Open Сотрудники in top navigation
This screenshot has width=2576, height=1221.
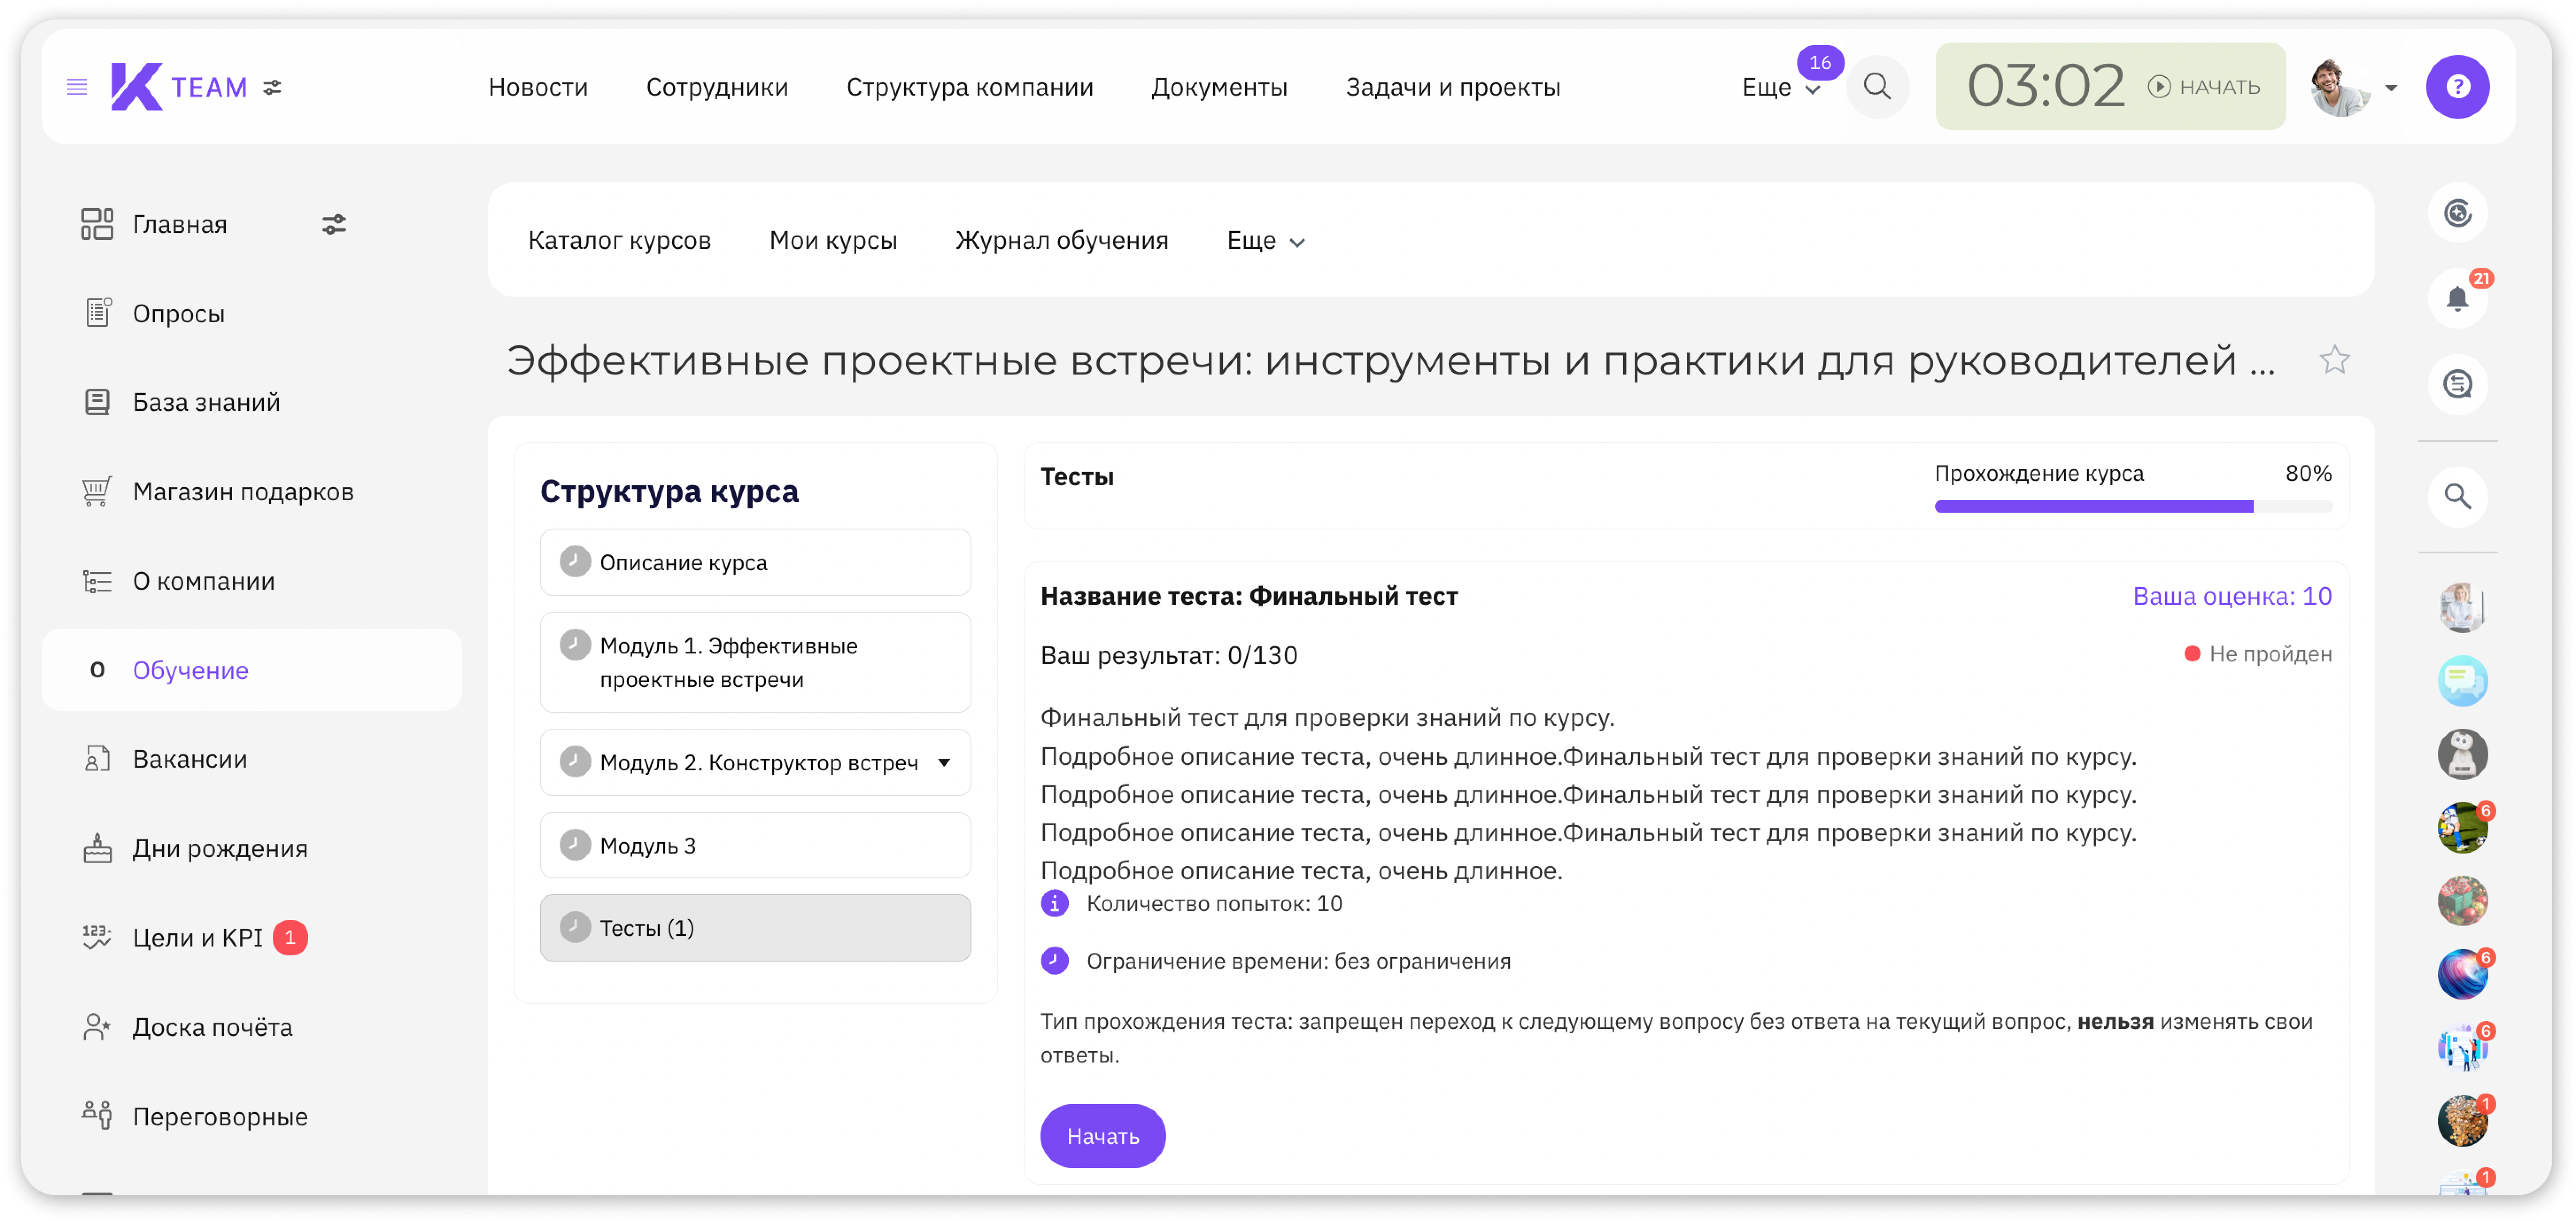(x=717, y=87)
